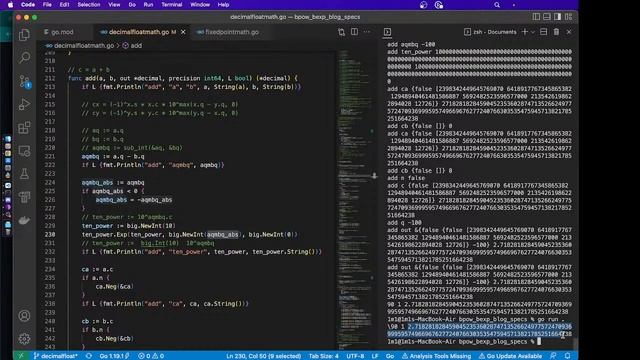Screen dimensions: 640x360
Task: Click Ln 230, Col 50 cursor position
Action: (264, 356)
